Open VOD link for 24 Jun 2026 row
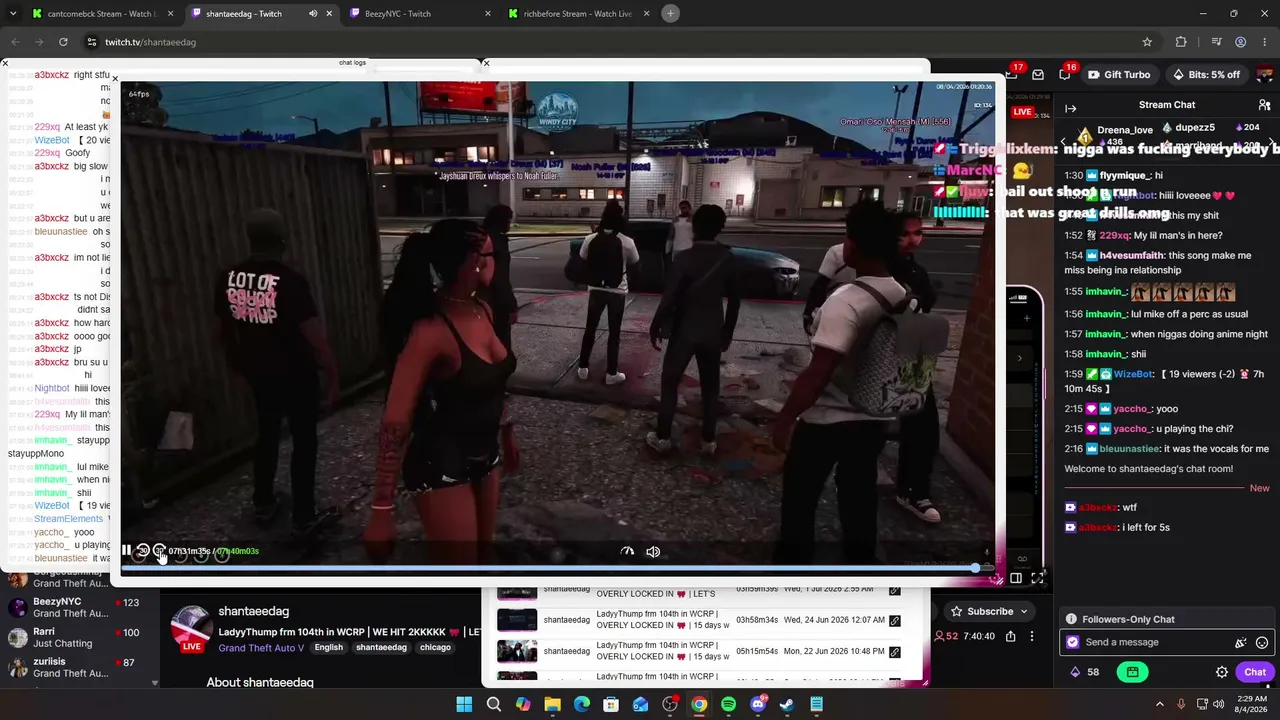The width and height of the screenshot is (1280, 720). 894,621
